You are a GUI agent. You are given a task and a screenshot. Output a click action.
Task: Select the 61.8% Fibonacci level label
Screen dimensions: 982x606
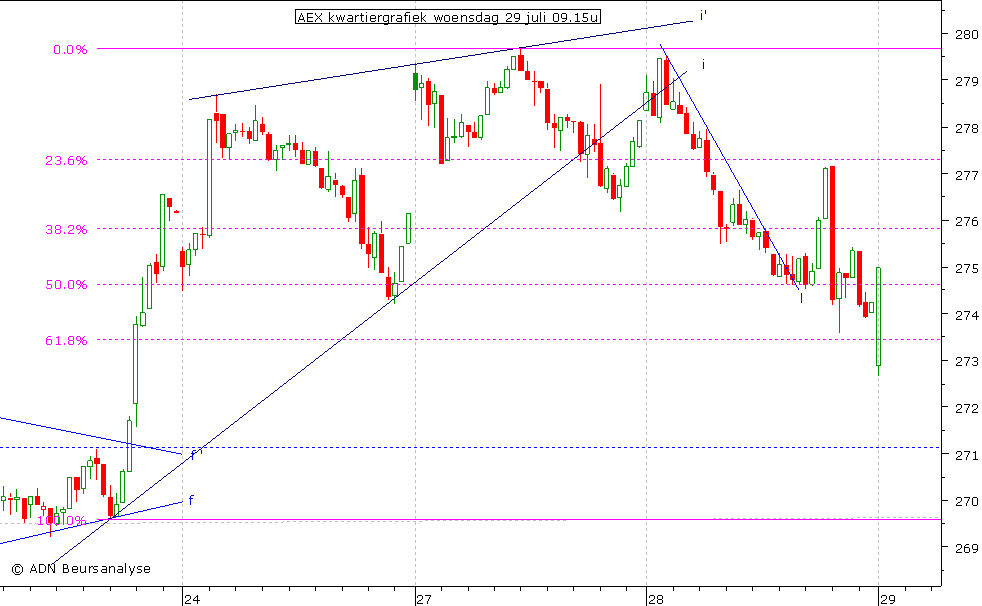pos(66,340)
